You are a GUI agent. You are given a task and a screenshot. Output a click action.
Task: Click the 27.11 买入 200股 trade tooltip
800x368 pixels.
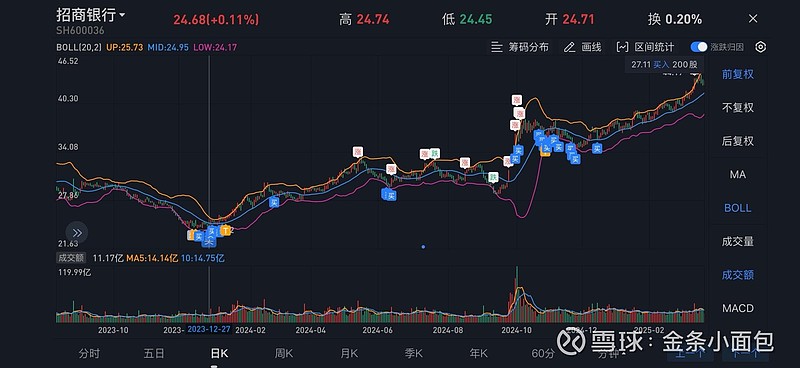click(664, 64)
